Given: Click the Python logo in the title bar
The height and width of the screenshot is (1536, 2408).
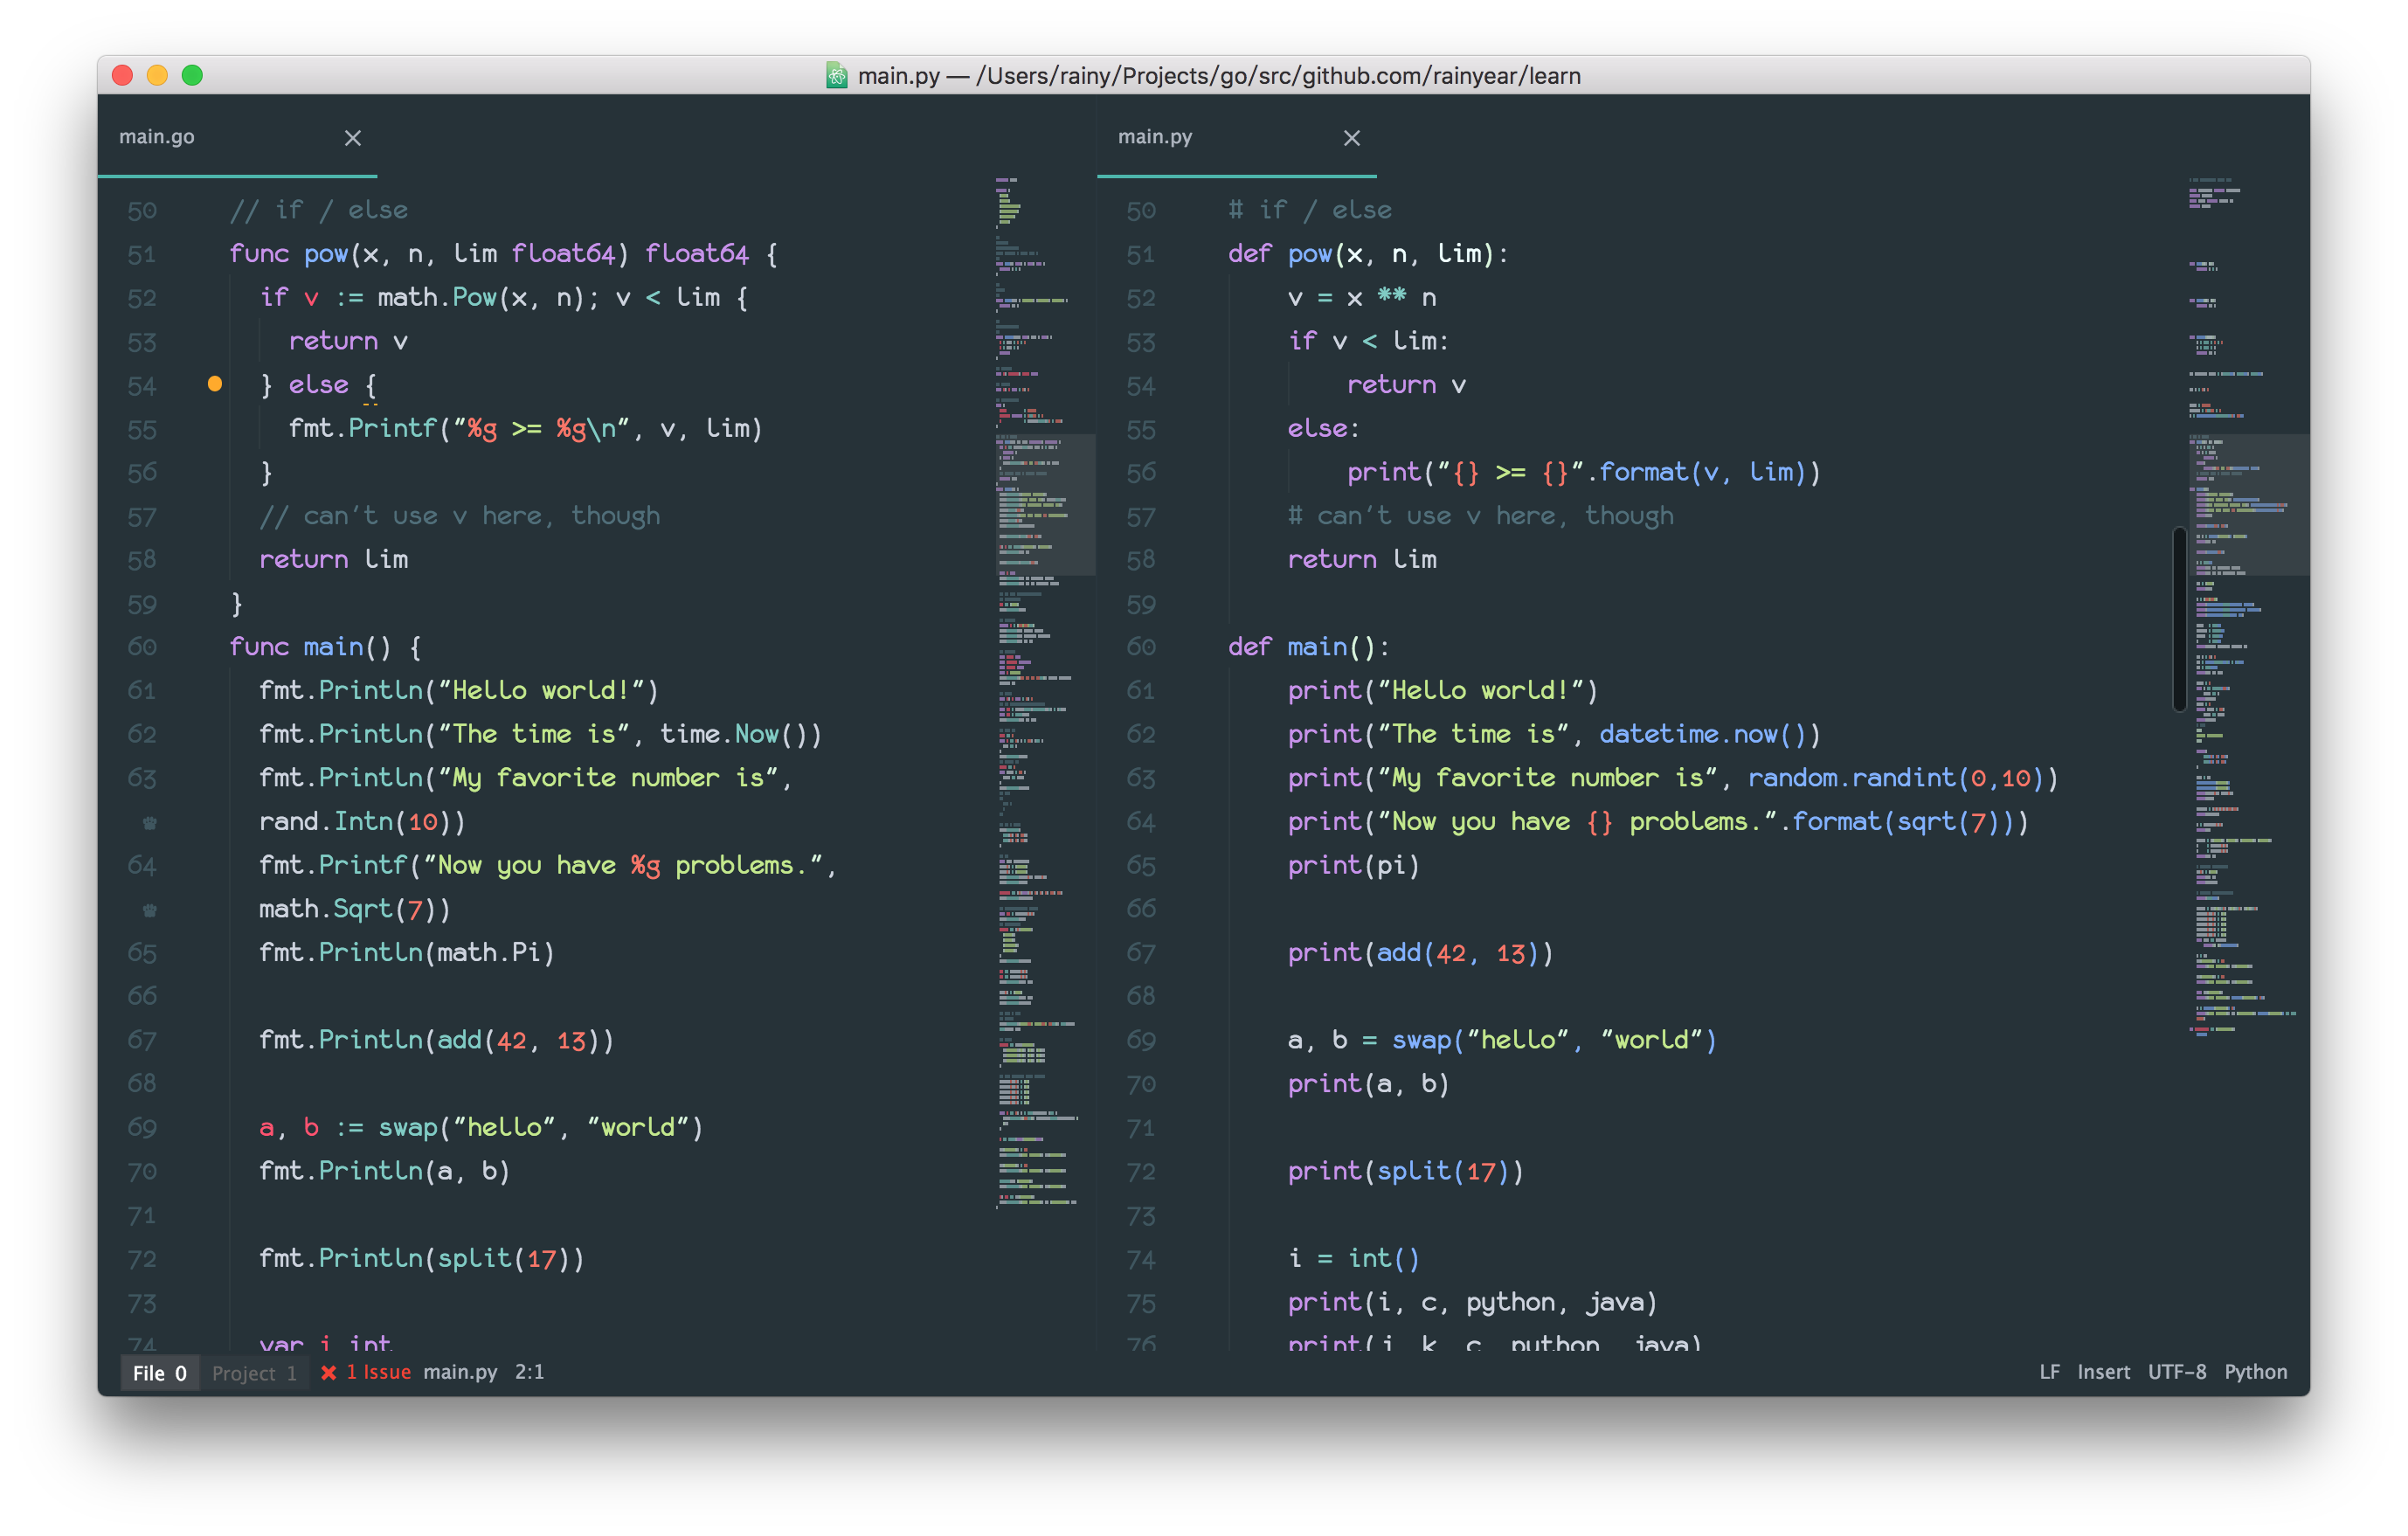Looking at the screenshot, I should click(x=837, y=75).
